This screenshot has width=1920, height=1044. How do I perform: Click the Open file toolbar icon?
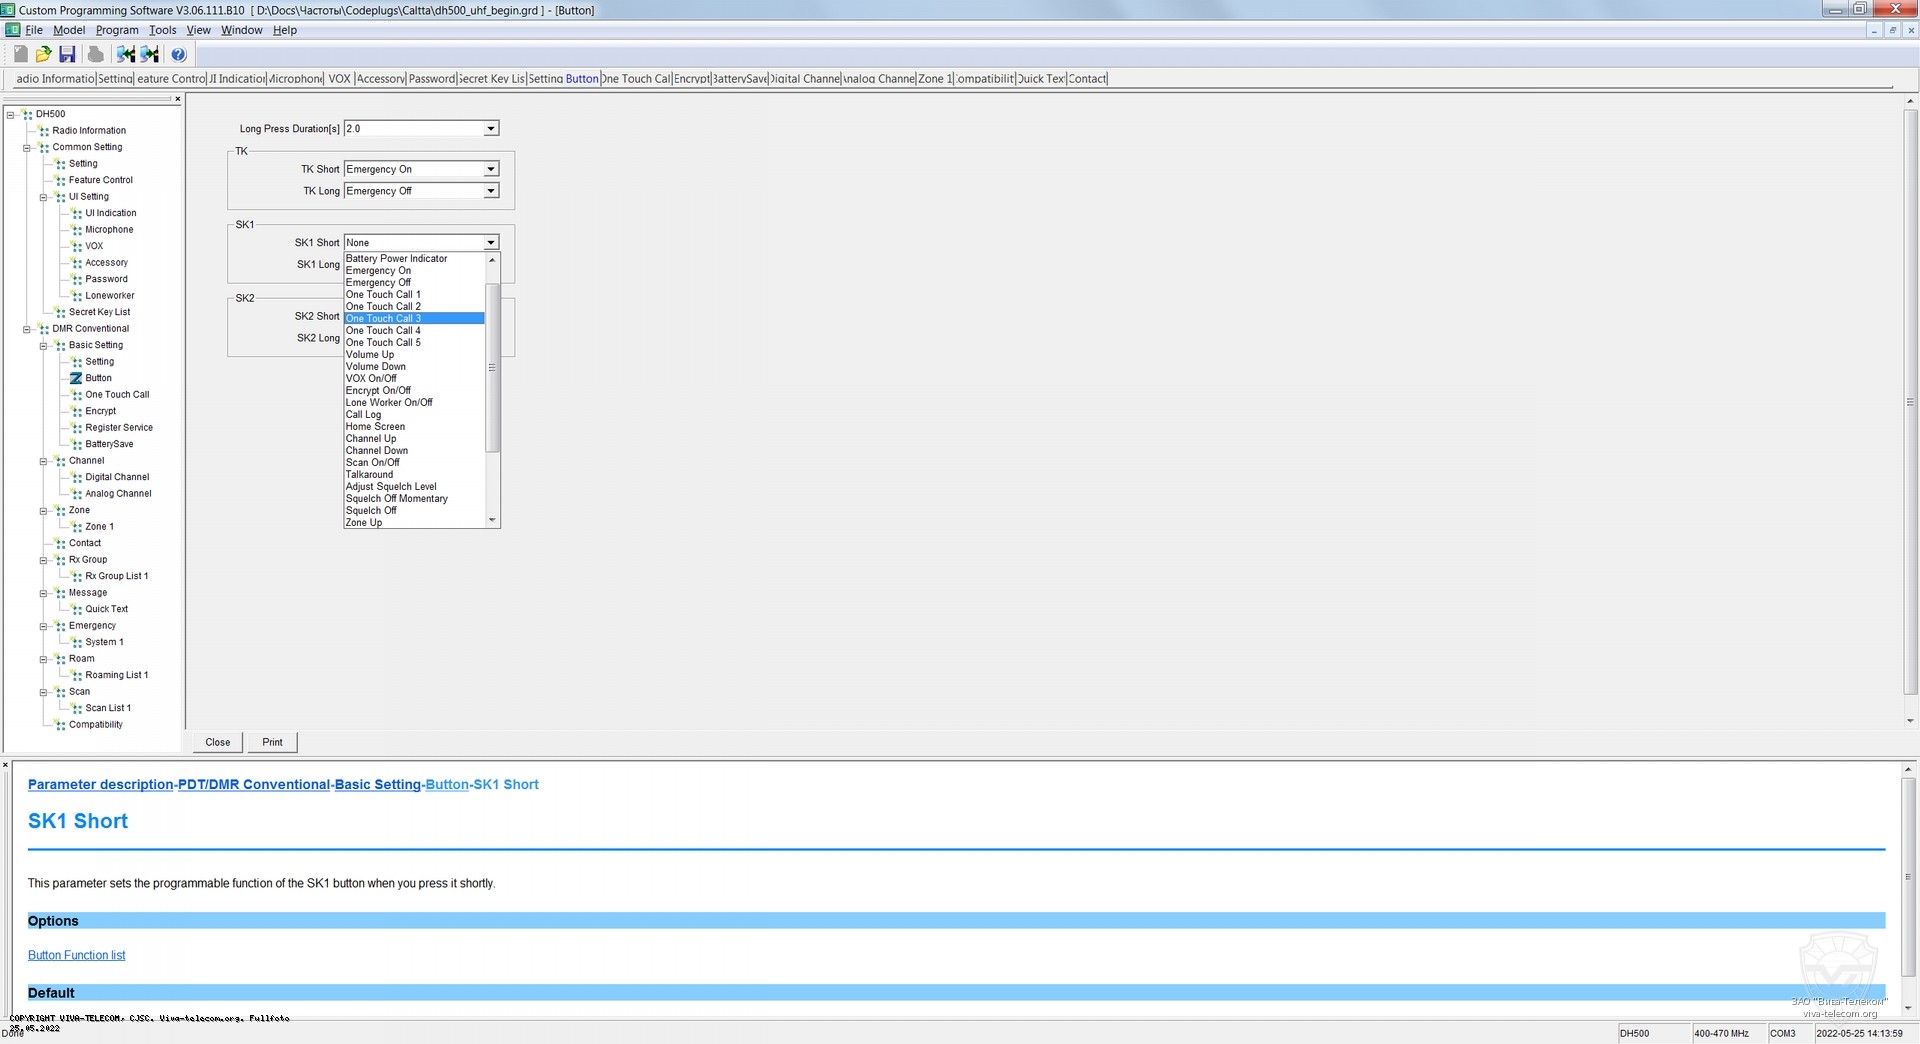pyautogui.click(x=43, y=54)
